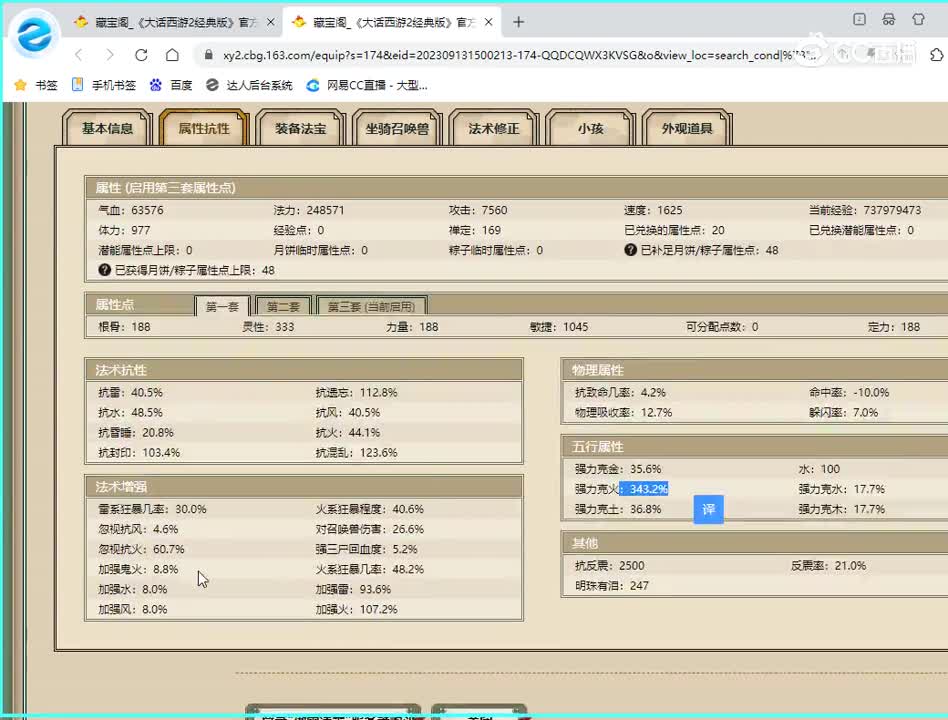Show the 外观道具 tab

tap(687, 128)
